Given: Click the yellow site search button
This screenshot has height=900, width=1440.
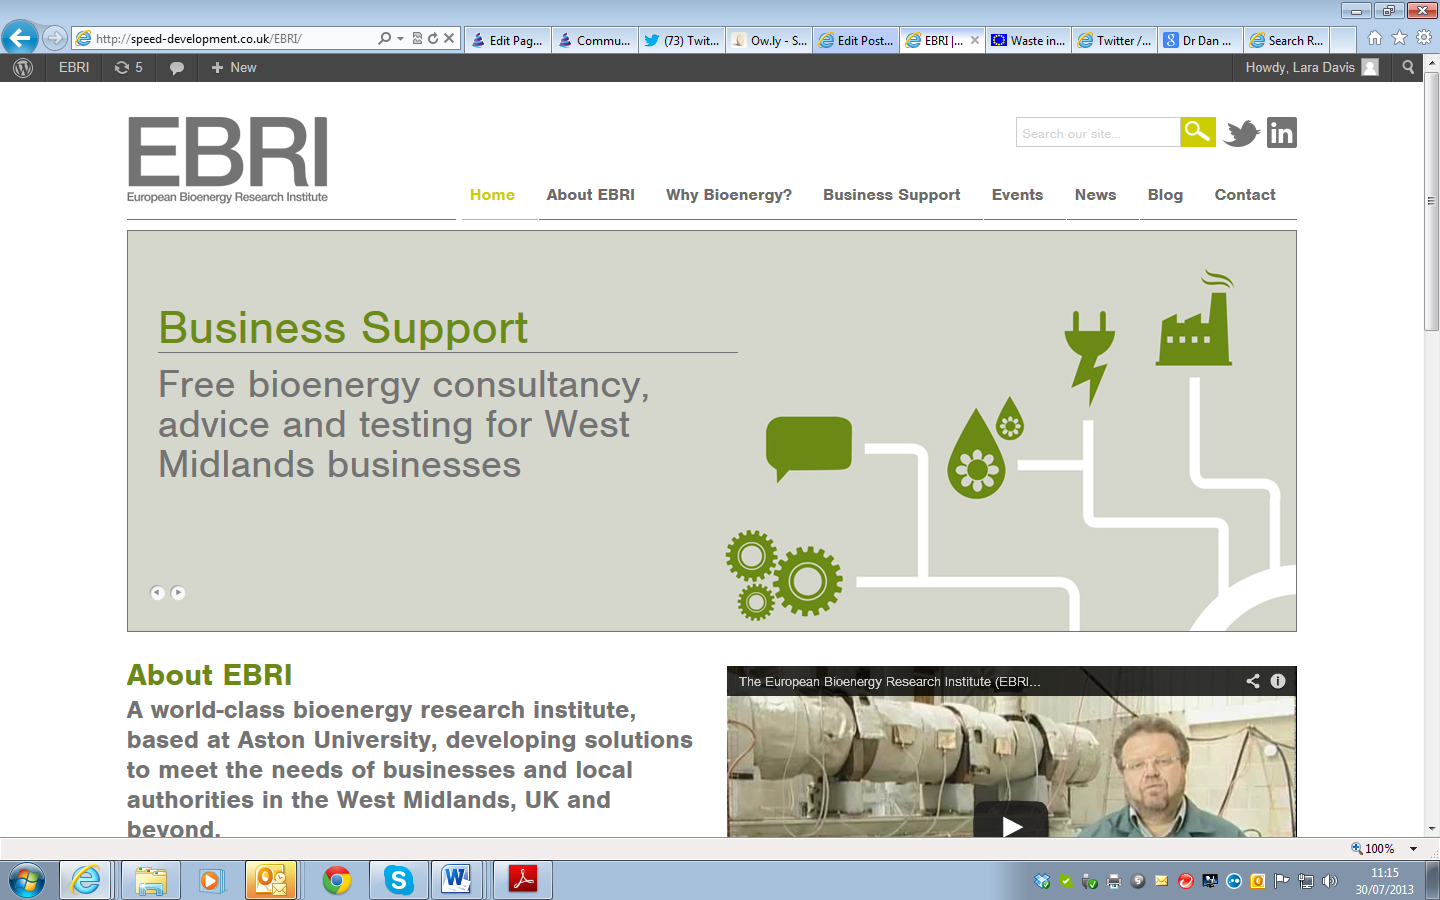Looking at the screenshot, I should (1198, 132).
